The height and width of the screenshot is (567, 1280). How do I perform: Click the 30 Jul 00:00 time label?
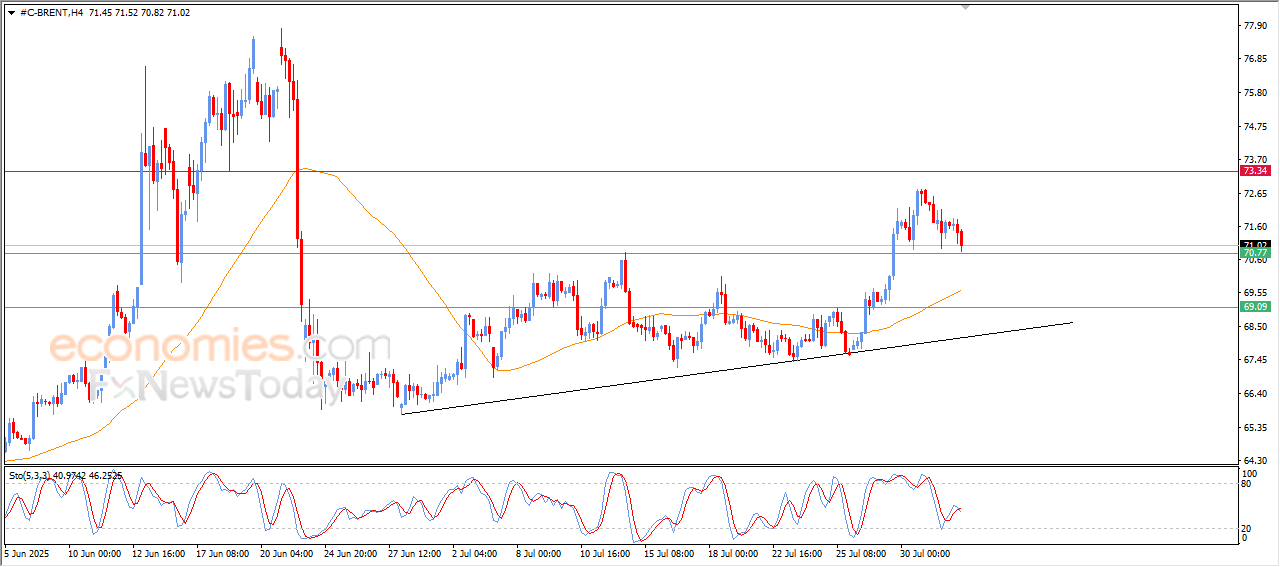[x=926, y=552]
